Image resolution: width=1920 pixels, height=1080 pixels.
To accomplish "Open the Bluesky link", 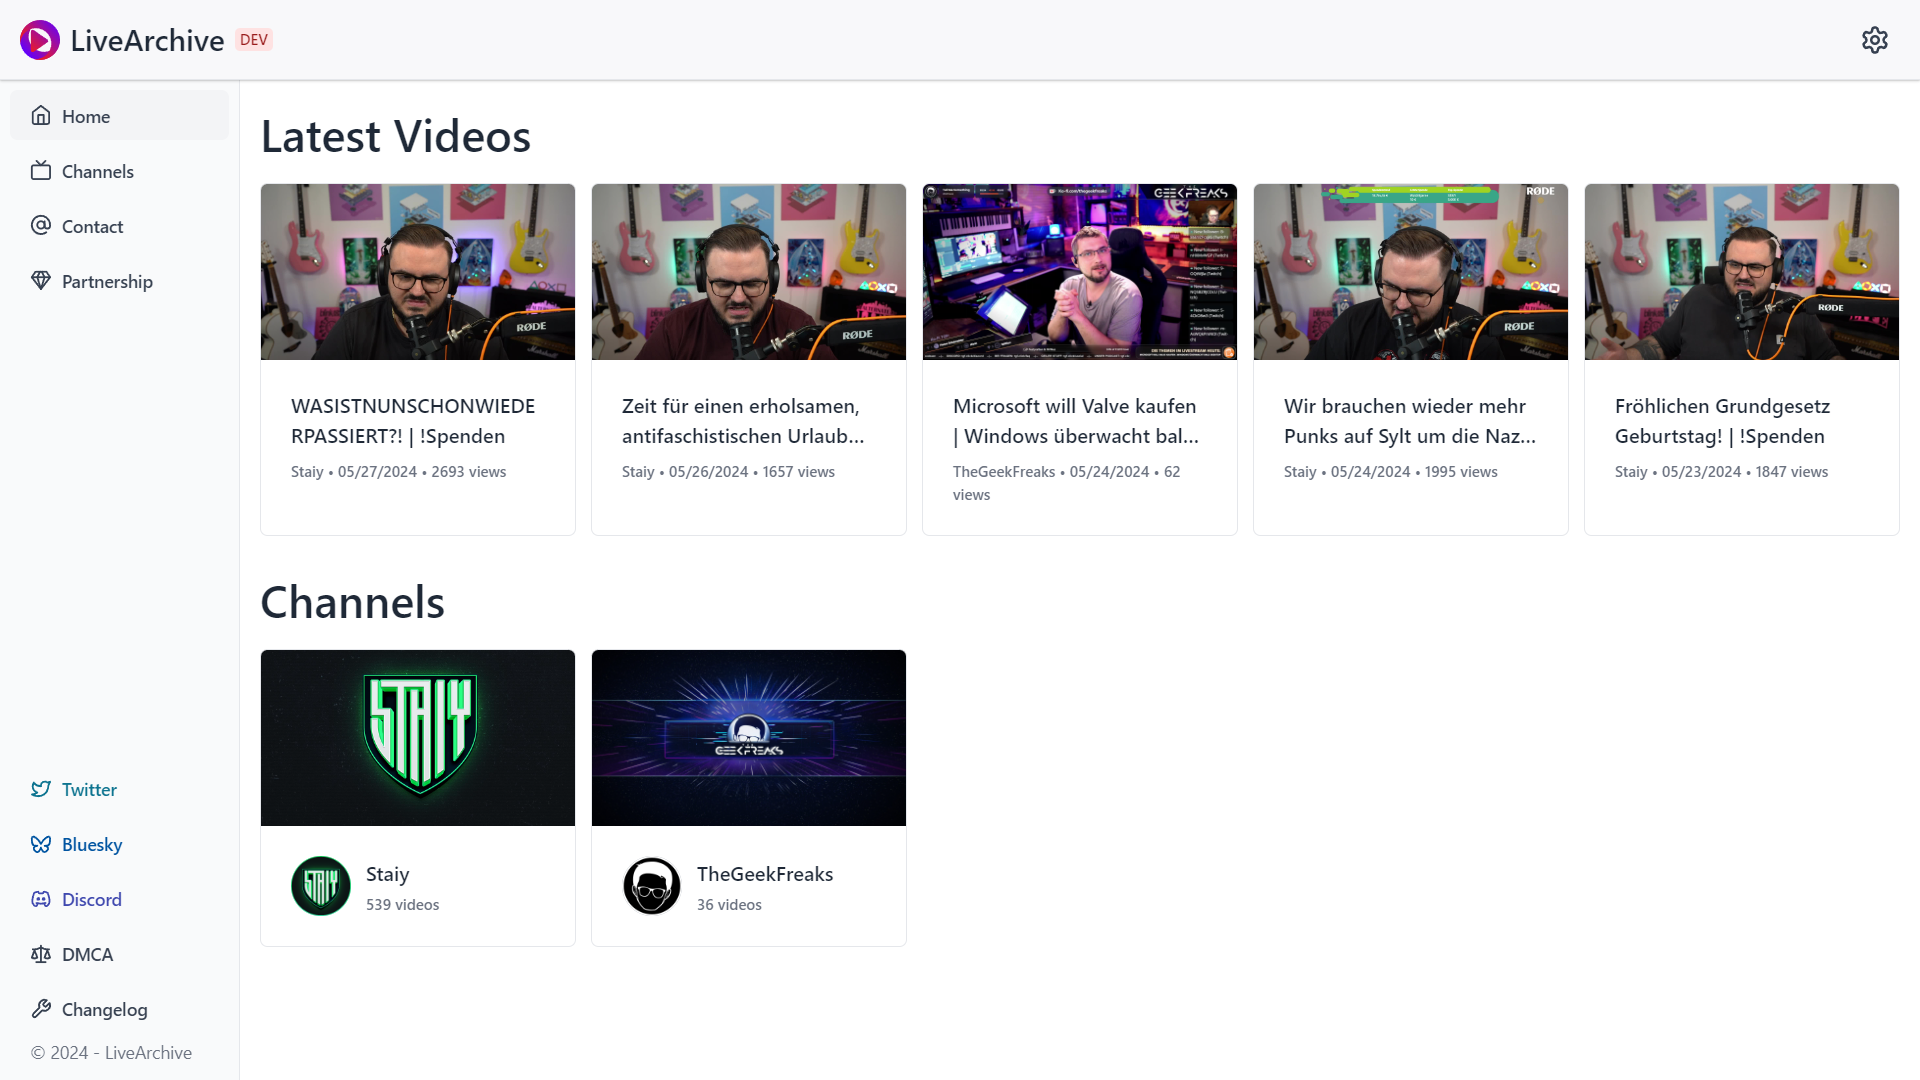I will [91, 844].
